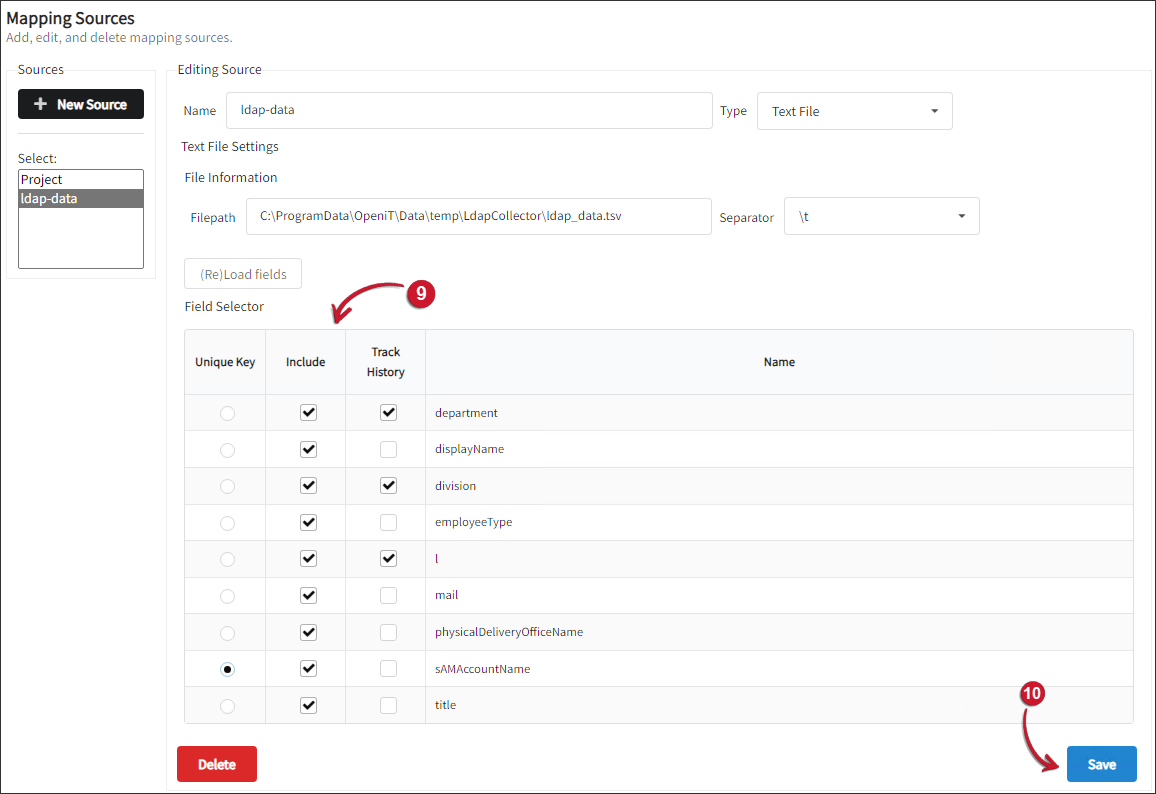
Task: Save the ldap-data source
Action: coord(1101,763)
